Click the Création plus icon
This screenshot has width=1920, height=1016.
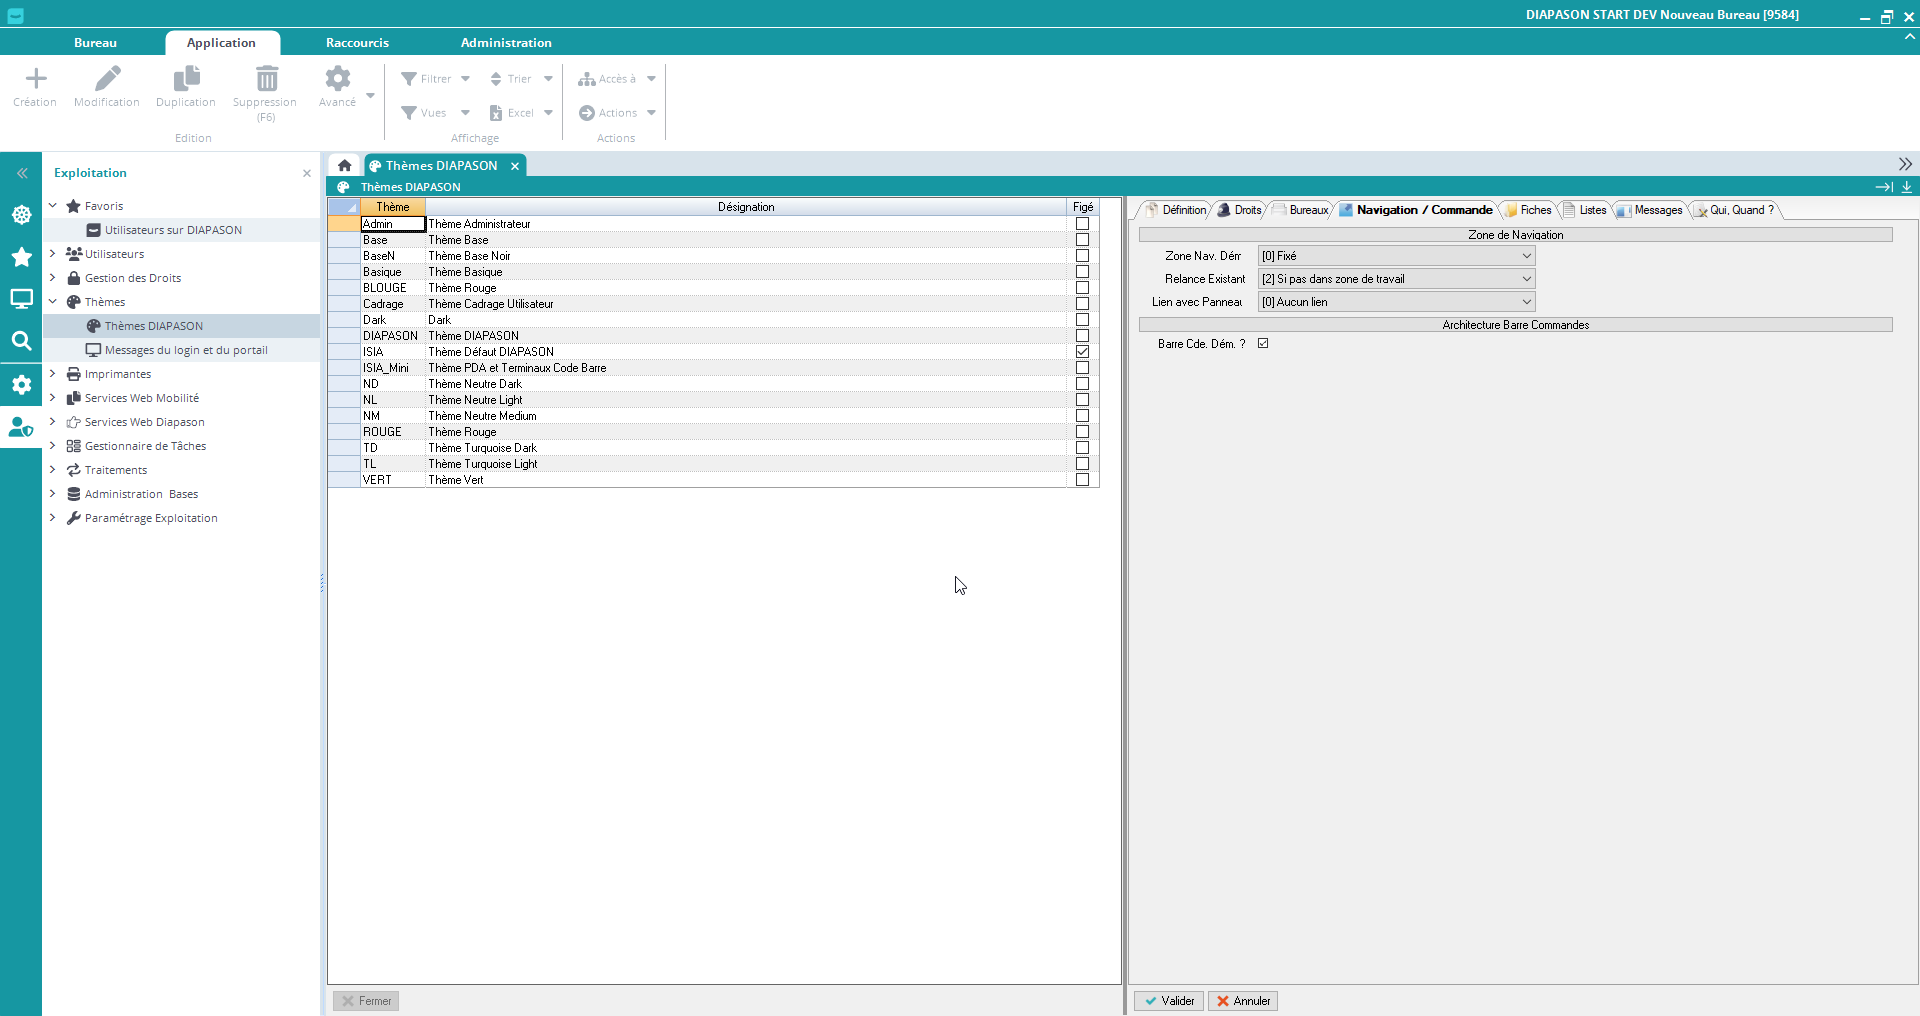[x=35, y=79]
